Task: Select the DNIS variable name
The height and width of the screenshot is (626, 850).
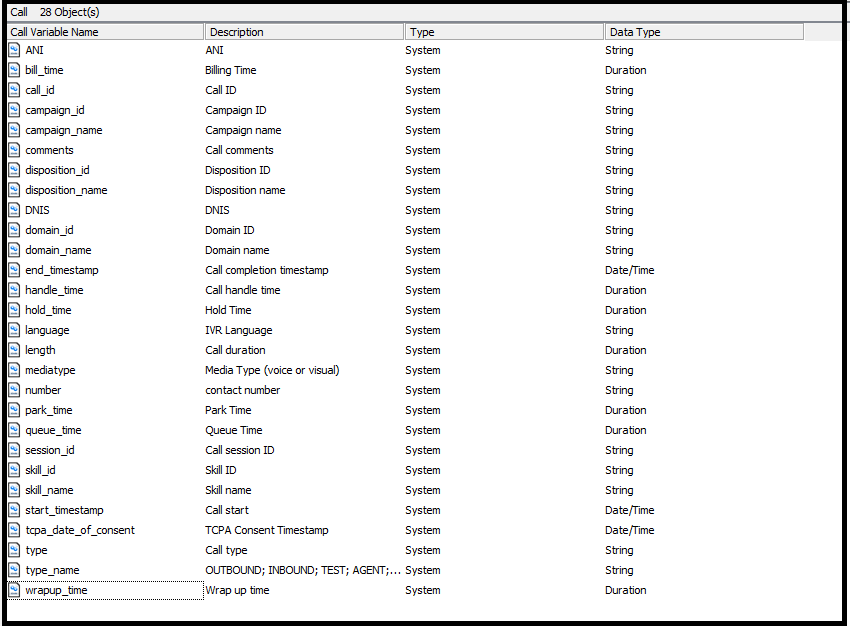Action: pos(37,210)
